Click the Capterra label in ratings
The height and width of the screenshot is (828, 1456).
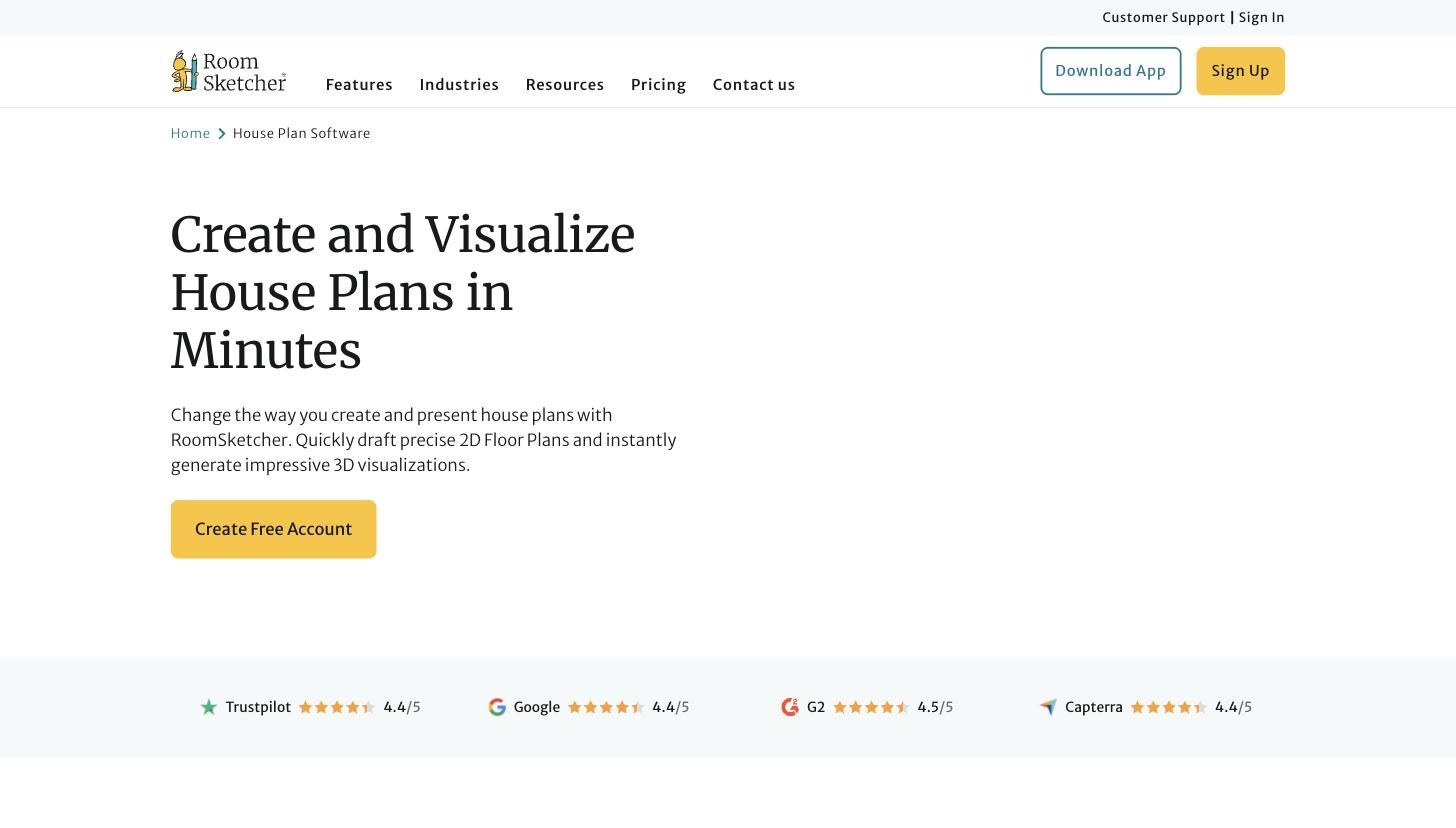coord(1094,707)
